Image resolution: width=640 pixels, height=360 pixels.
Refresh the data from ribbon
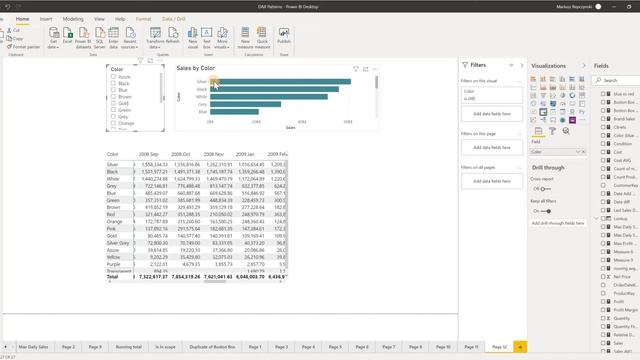(173, 36)
